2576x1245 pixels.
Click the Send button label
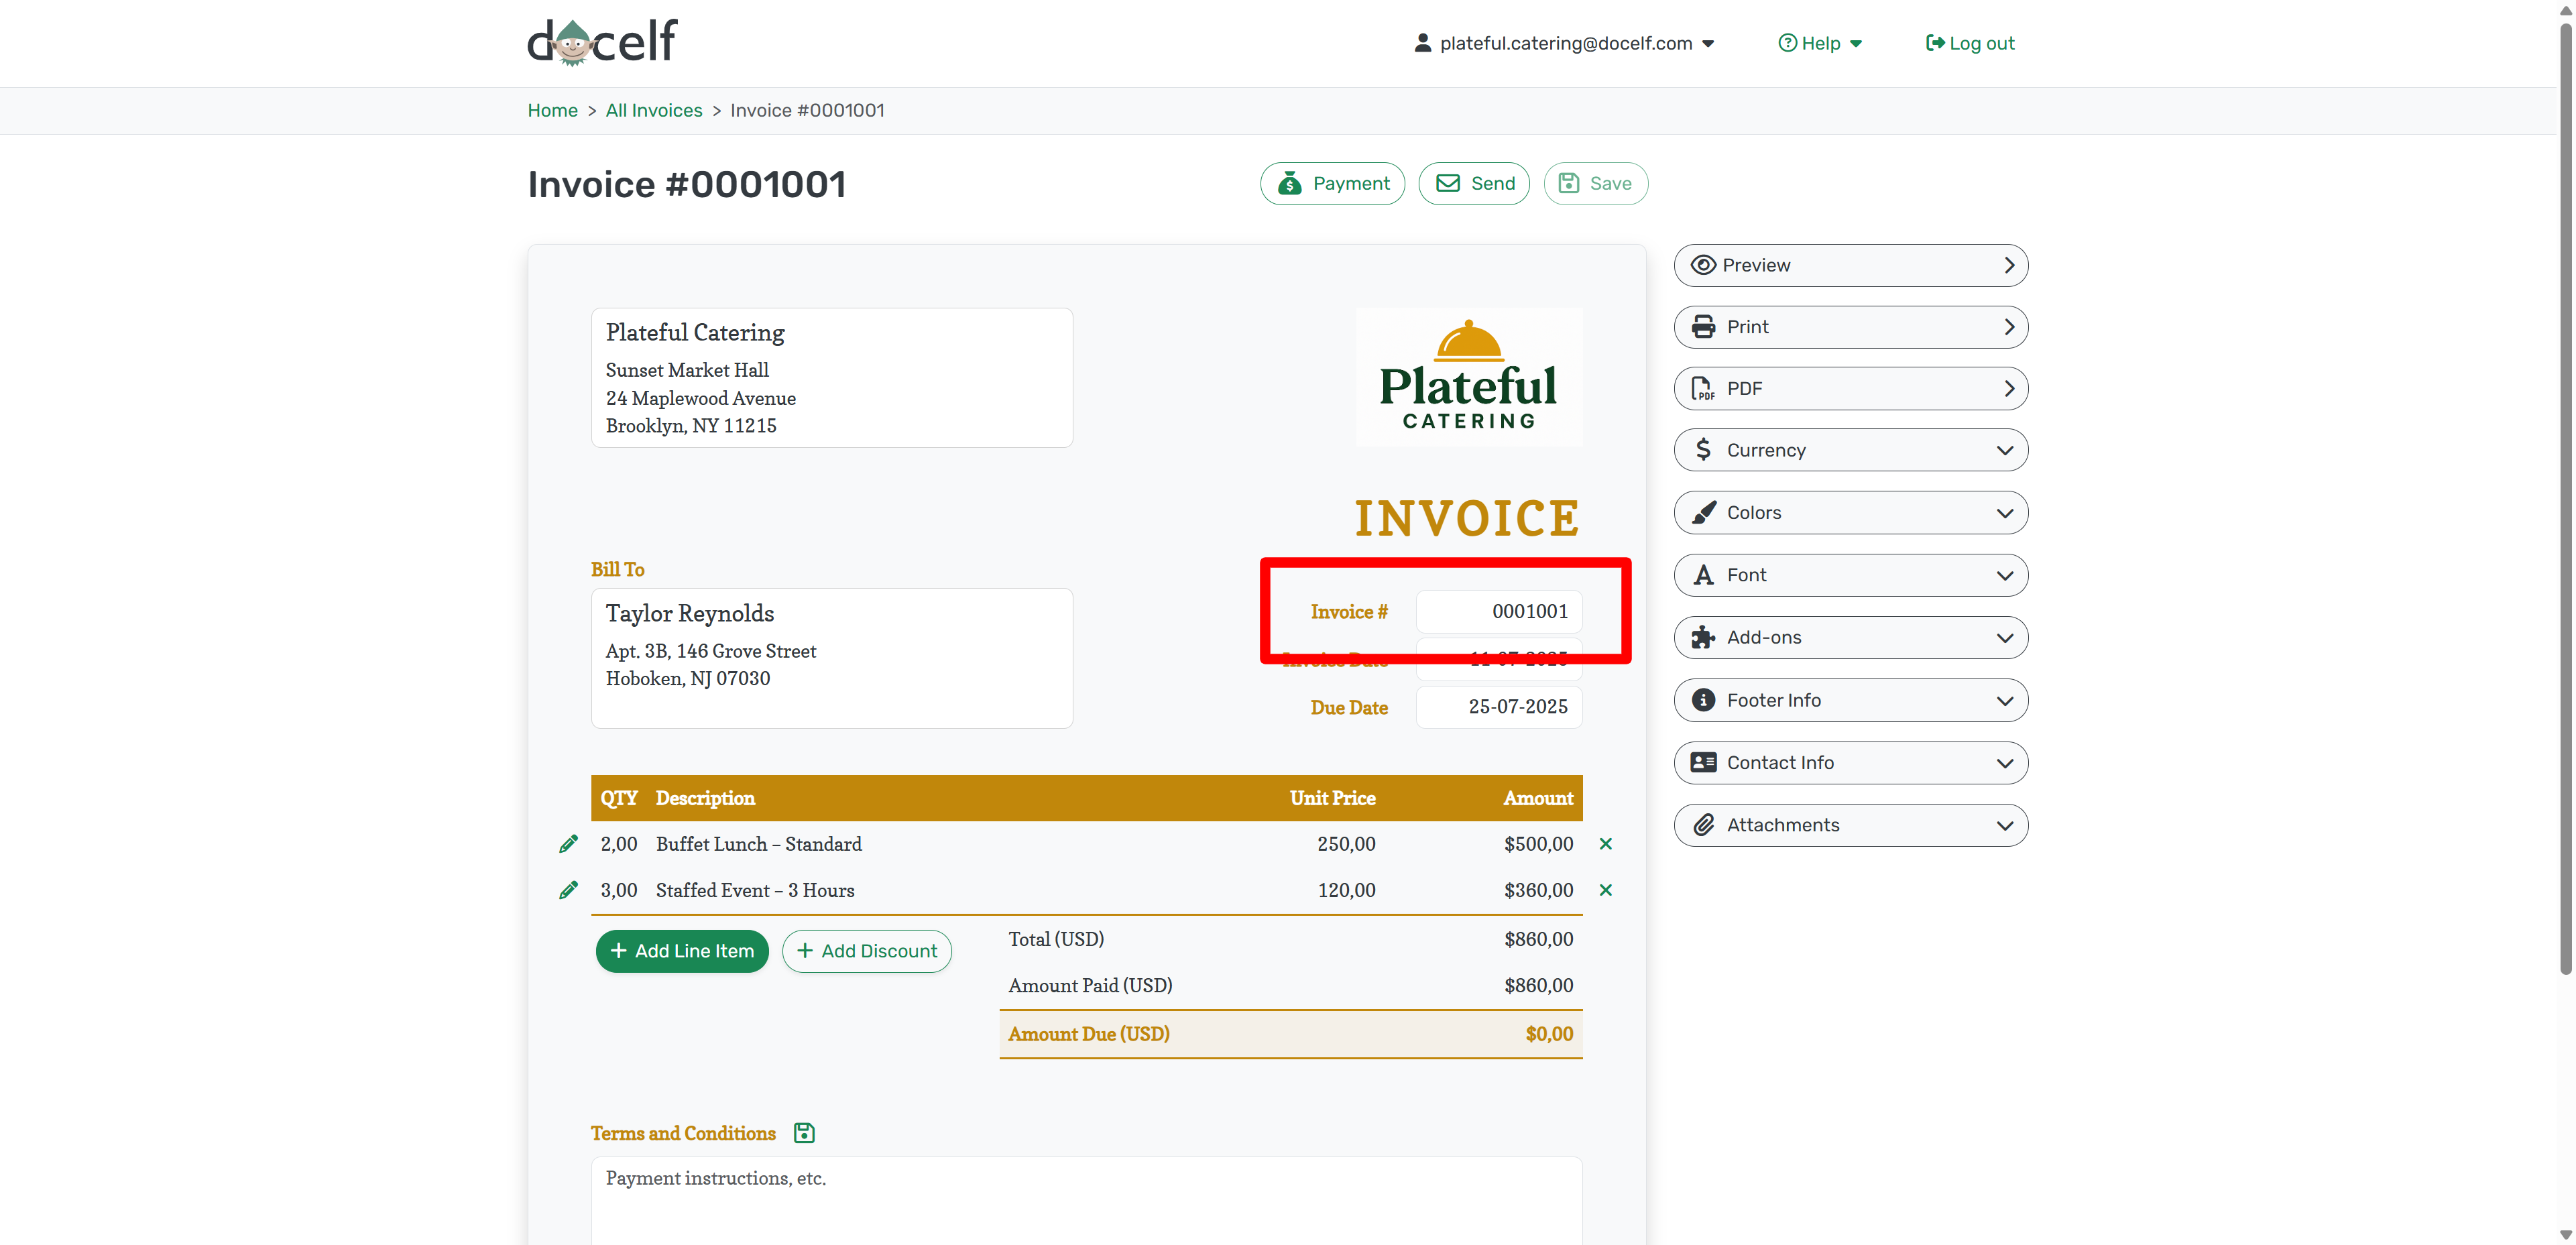[x=1493, y=183]
